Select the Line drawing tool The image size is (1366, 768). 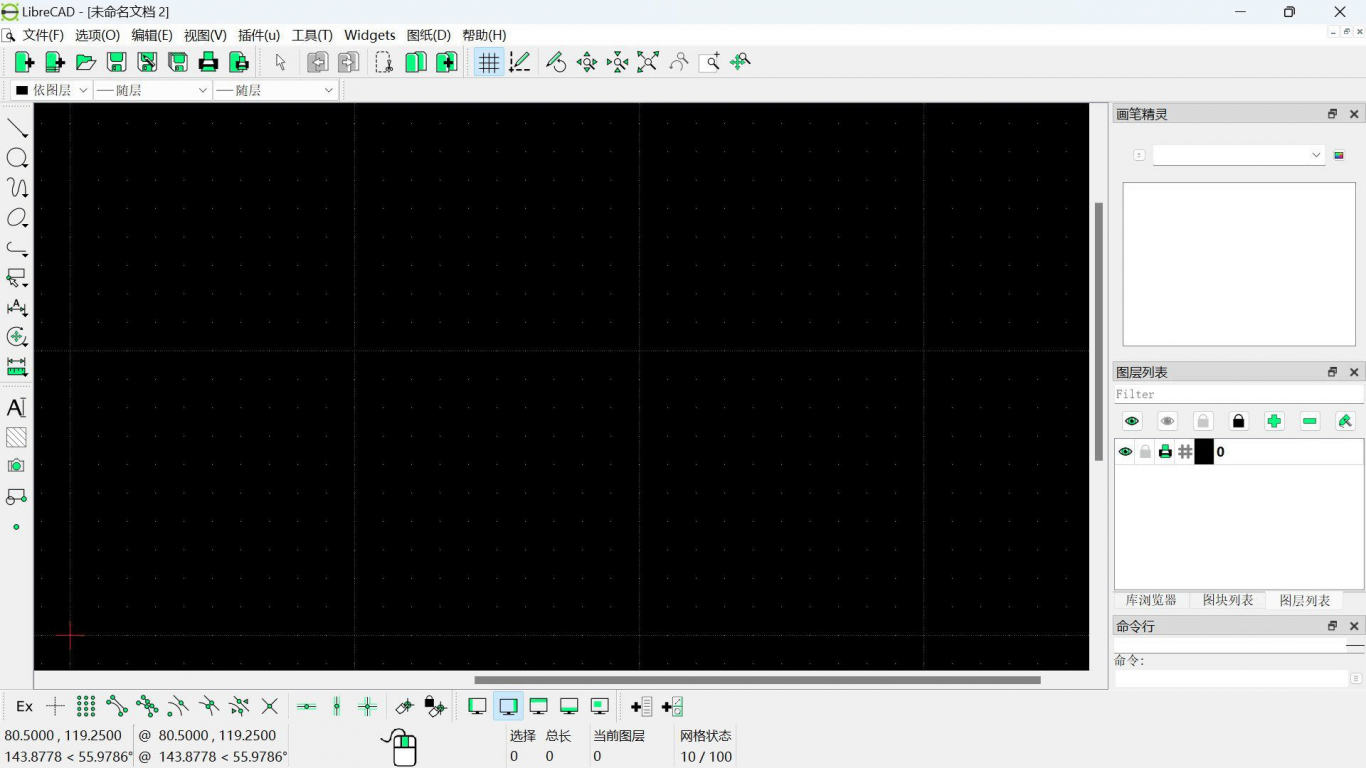click(x=17, y=128)
